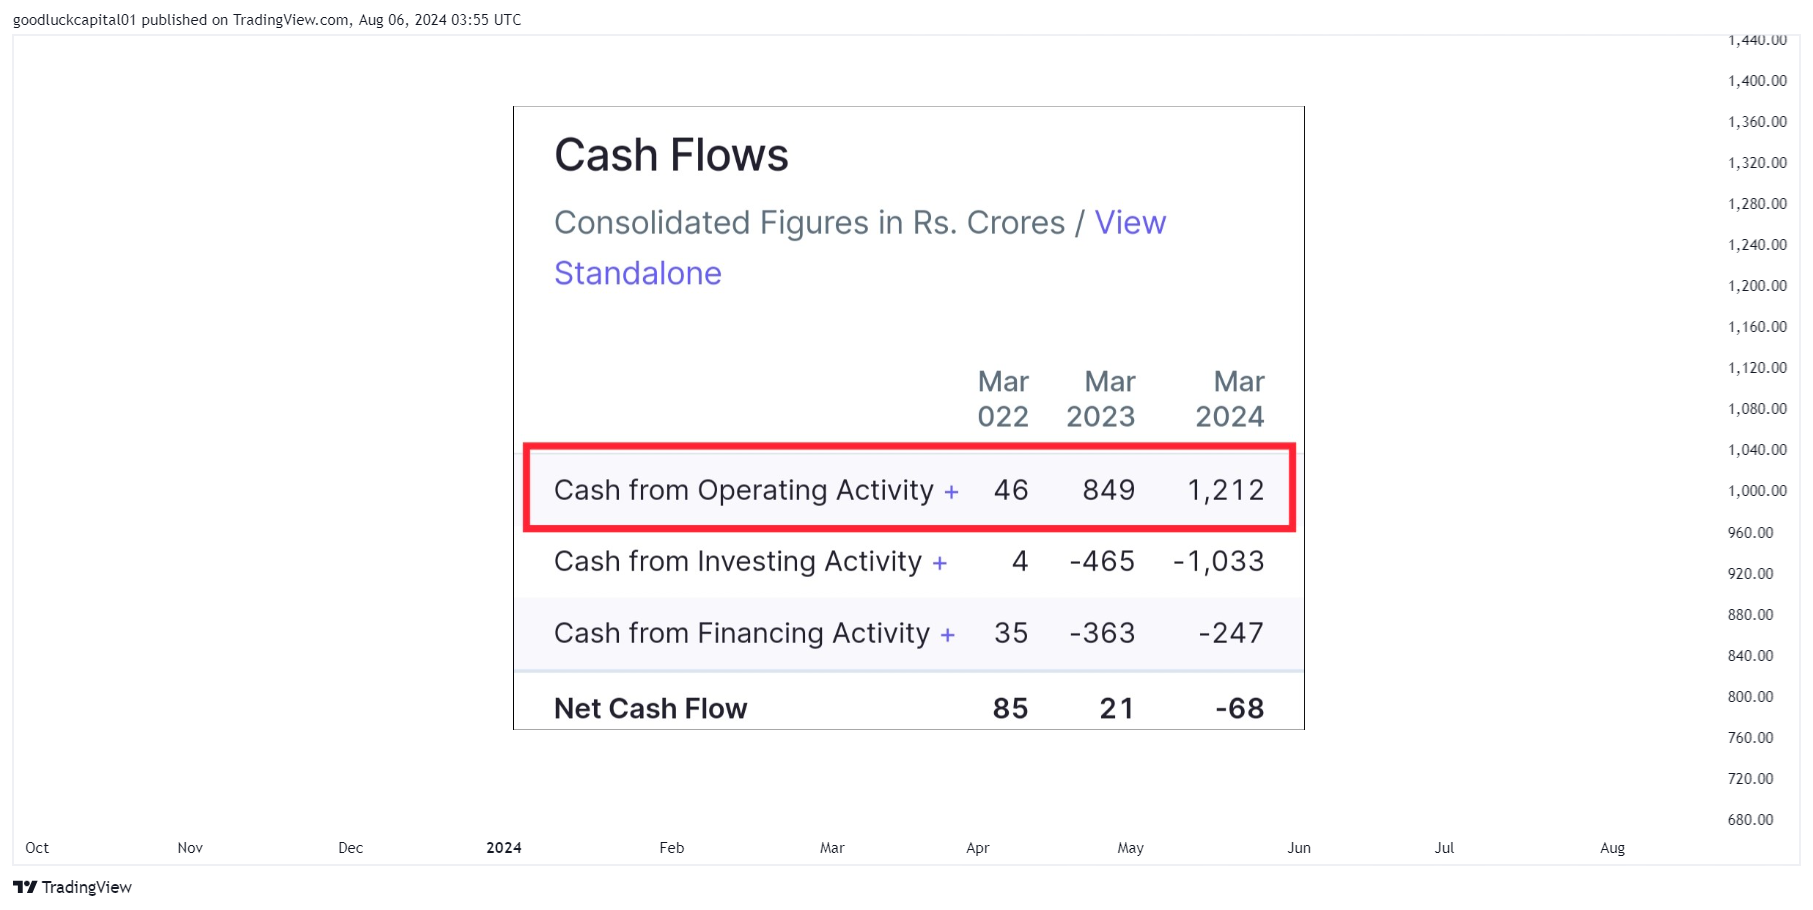Select operating cash value 46
This screenshot has width=1813, height=910.
[x=1011, y=490]
